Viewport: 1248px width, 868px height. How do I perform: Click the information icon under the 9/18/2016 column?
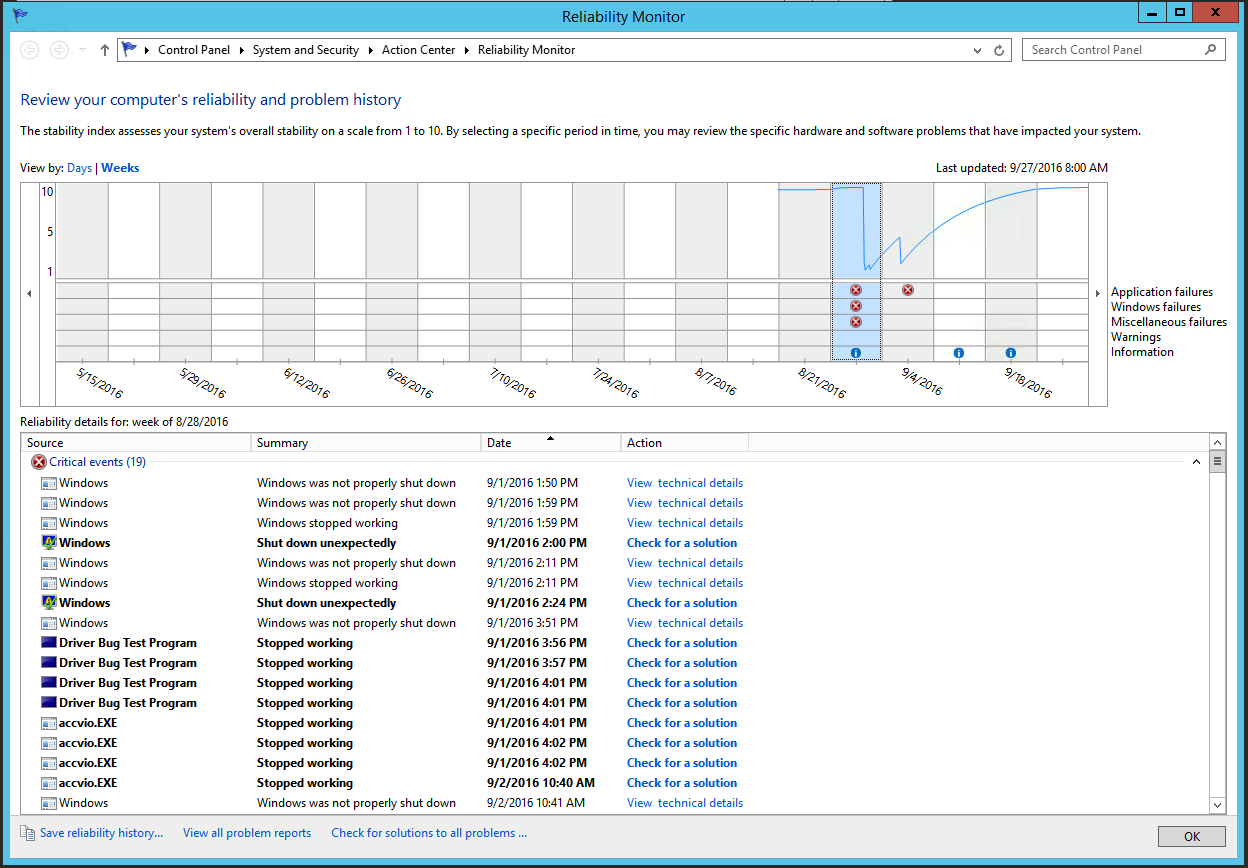point(1010,352)
